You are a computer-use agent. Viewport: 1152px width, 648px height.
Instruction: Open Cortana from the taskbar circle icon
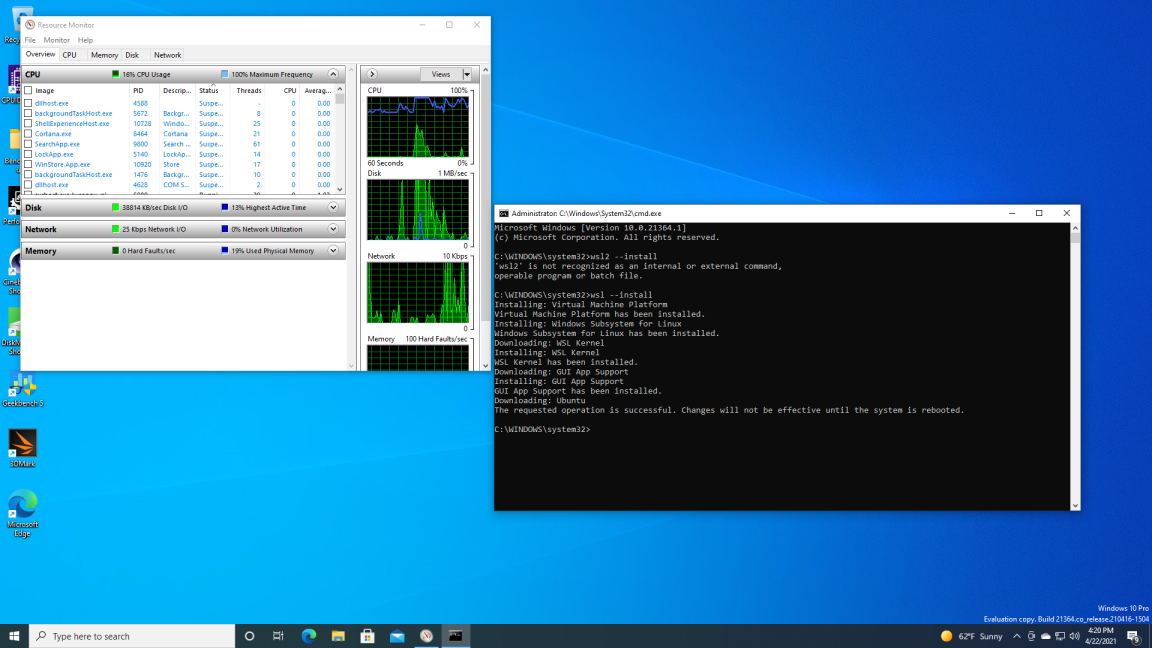point(249,636)
